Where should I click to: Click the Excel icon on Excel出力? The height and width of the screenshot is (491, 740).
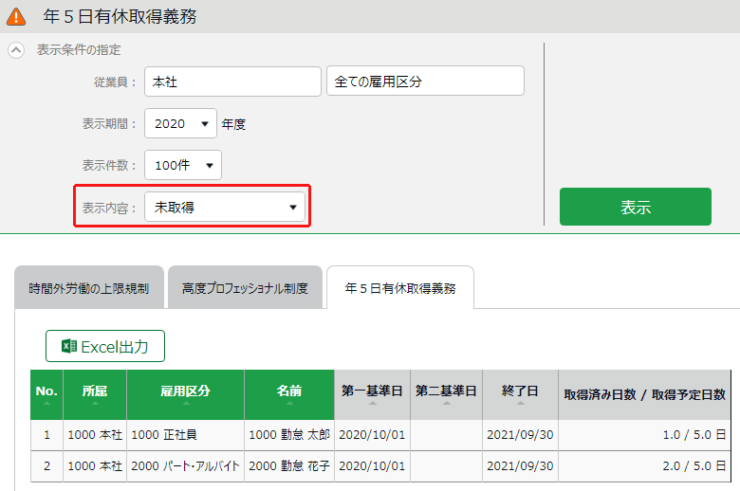(69, 346)
